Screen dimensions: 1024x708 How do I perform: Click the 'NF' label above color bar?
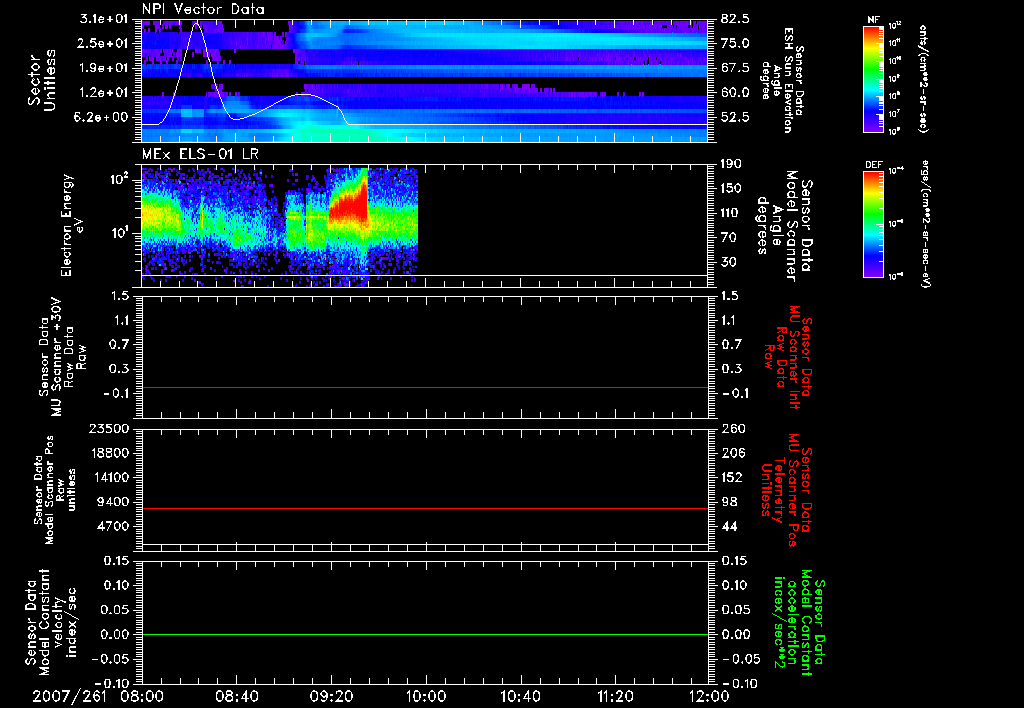coord(873,20)
